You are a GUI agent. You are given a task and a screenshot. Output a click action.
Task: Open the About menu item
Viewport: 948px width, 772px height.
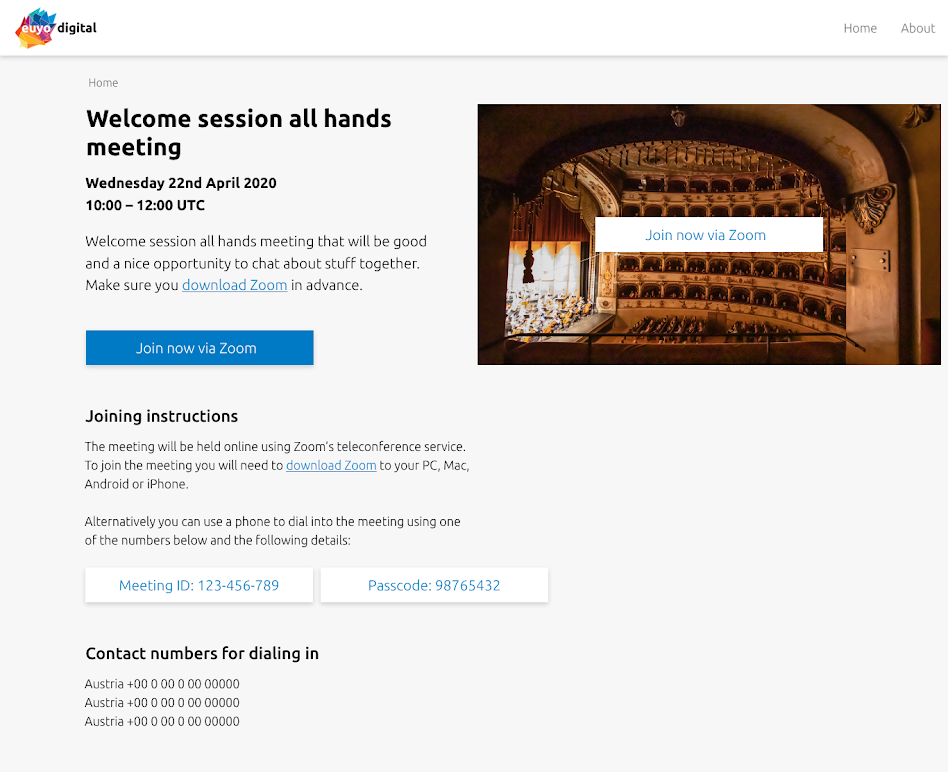point(917,28)
